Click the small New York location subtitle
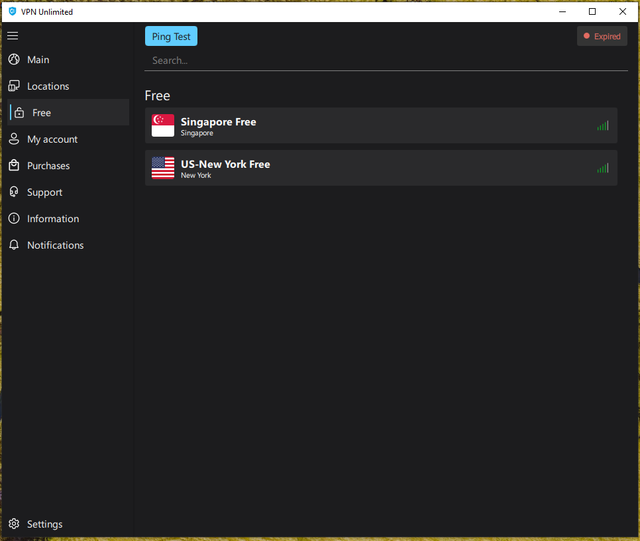 (196, 176)
